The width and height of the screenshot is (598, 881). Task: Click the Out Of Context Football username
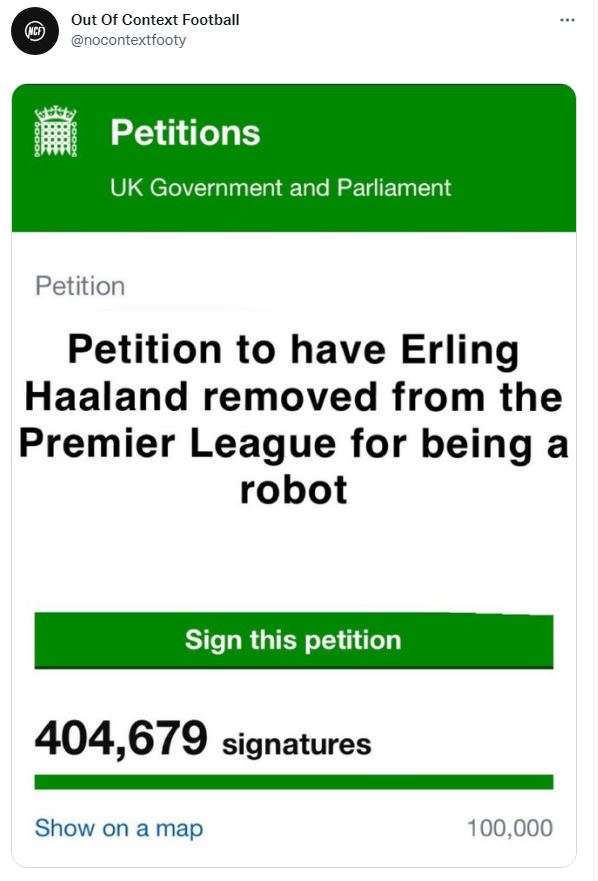(156, 18)
